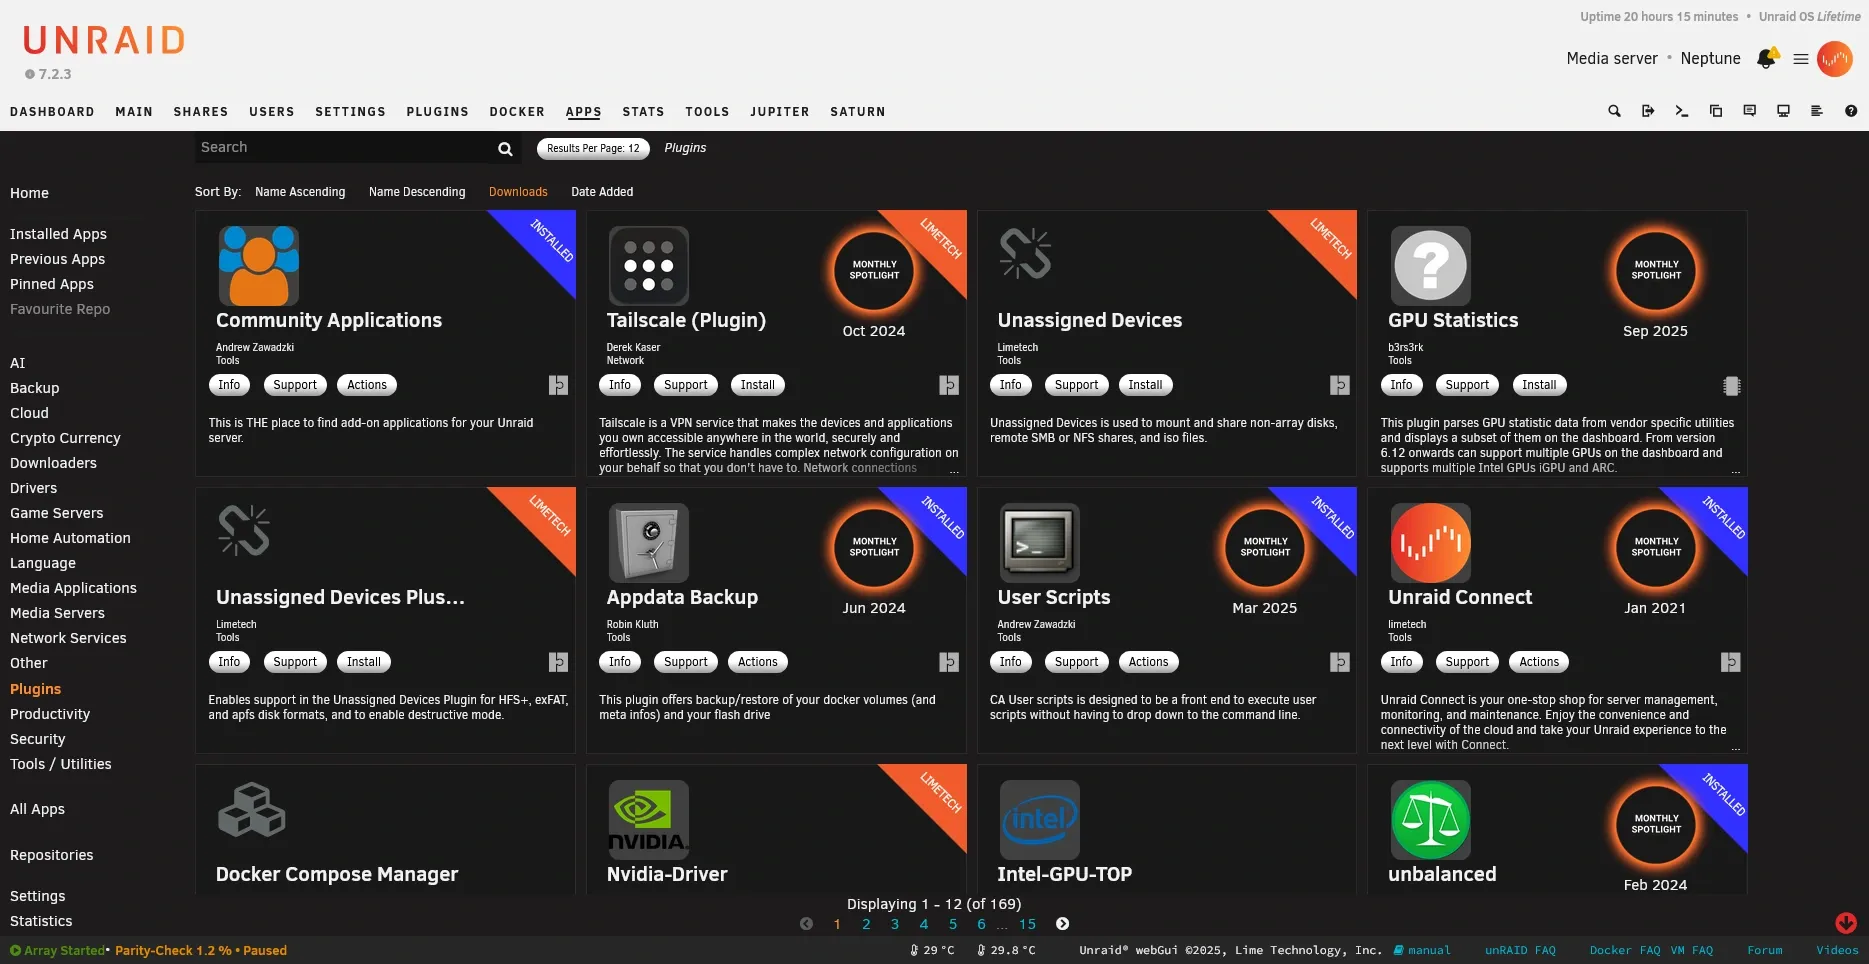Click the pin icon on User Scripts card
Viewport: 1869px width, 964px height.
[x=1340, y=662]
